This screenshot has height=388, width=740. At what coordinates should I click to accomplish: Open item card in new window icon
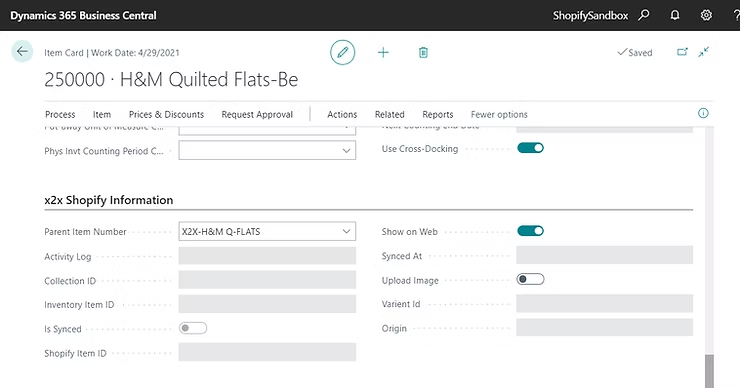682,52
